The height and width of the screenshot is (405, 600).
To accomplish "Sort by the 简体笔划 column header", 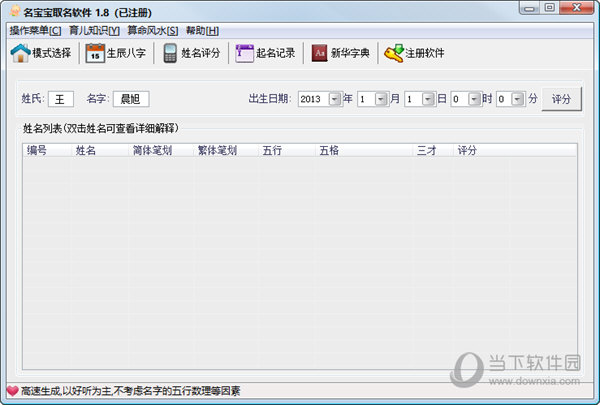I will 161,150.
